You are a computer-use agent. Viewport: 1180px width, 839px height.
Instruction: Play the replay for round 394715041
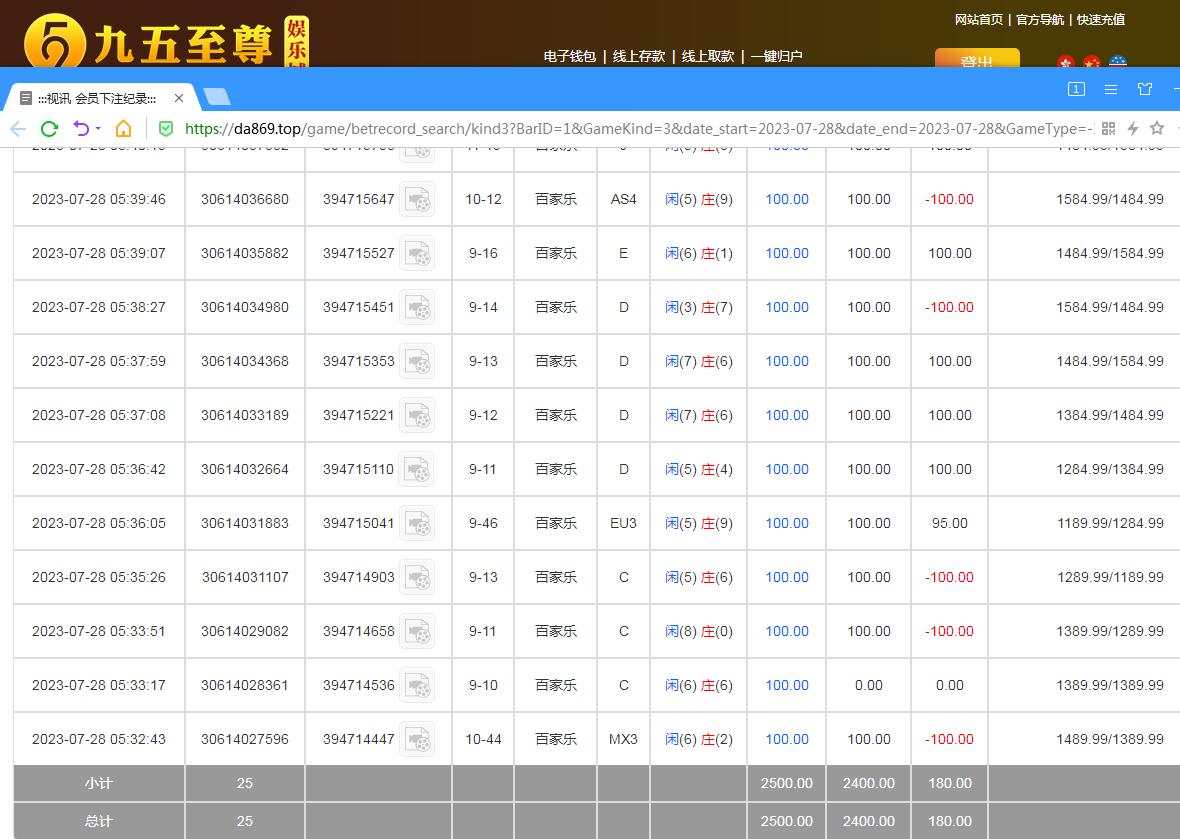[x=417, y=523]
